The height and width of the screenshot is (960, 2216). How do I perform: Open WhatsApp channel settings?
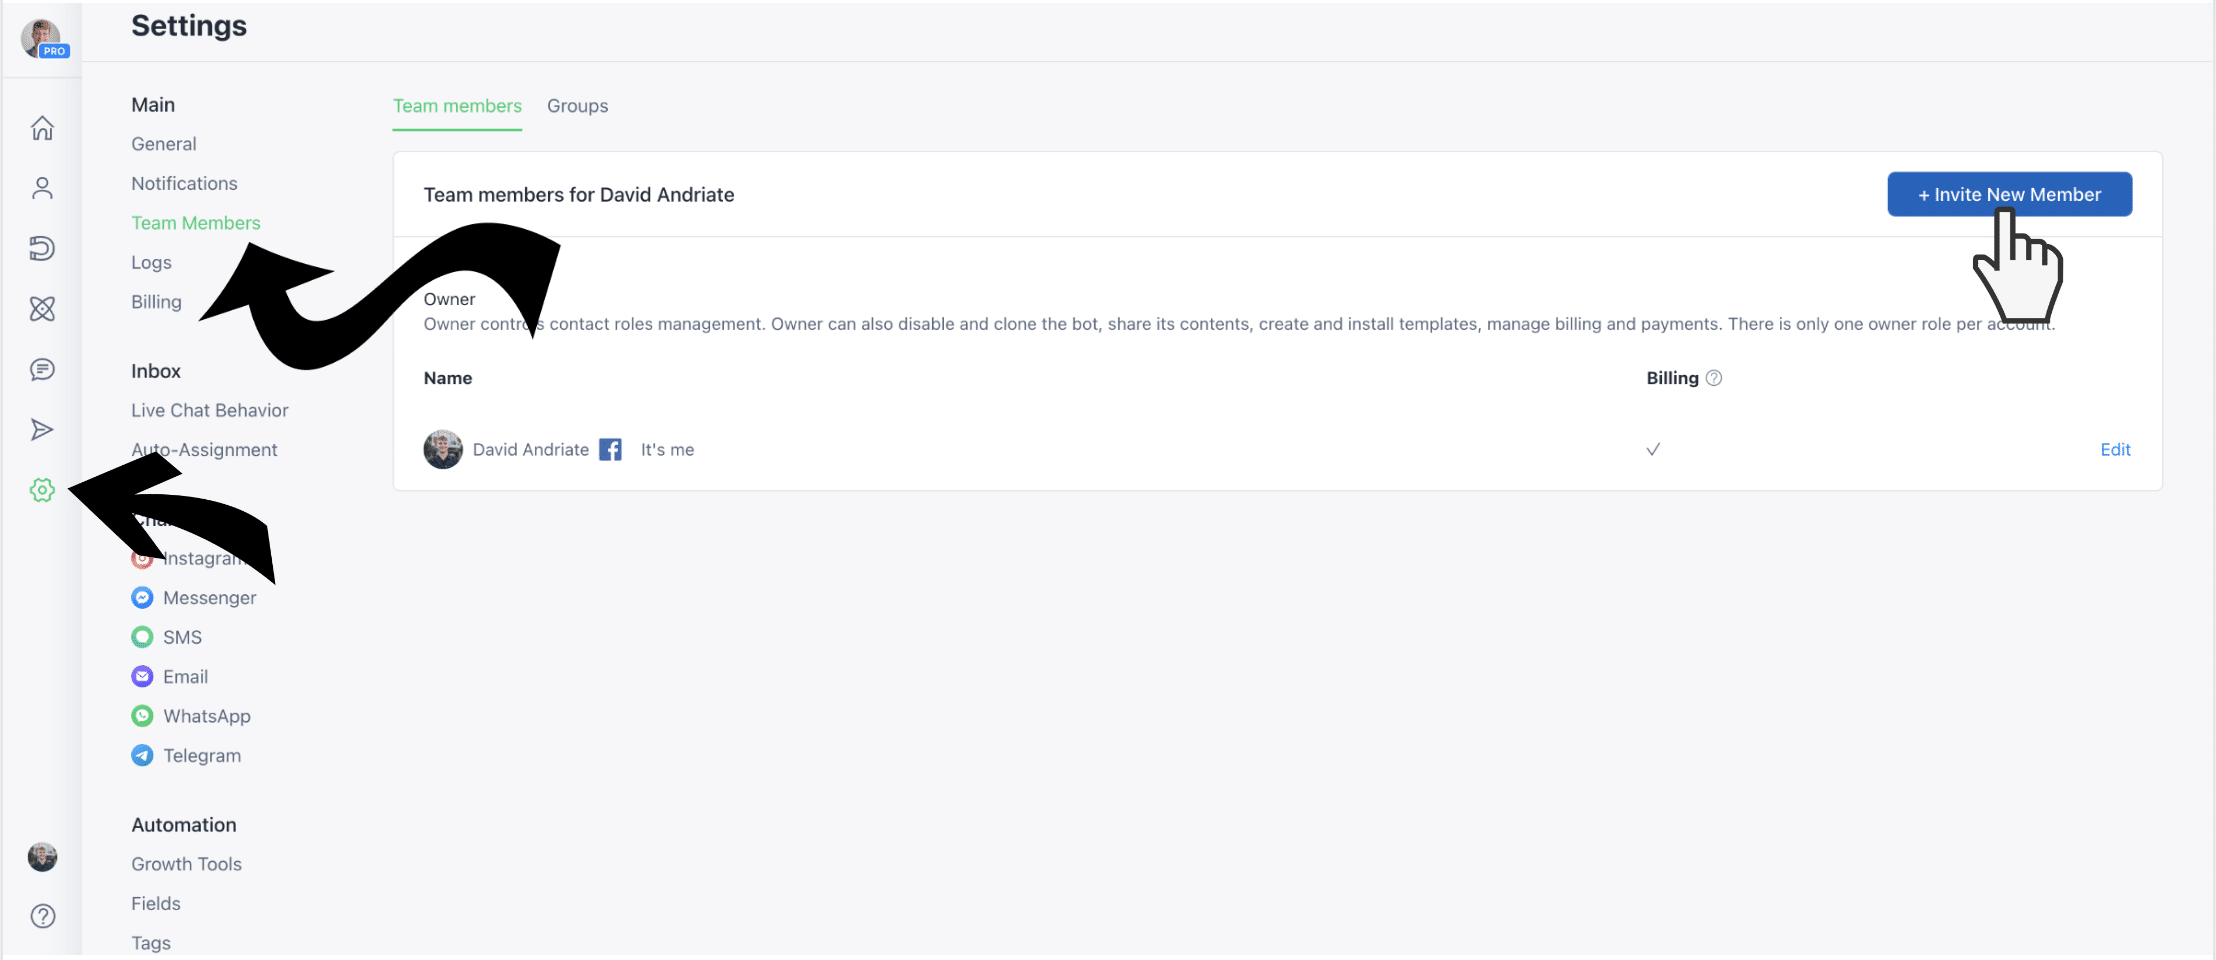click(x=191, y=716)
